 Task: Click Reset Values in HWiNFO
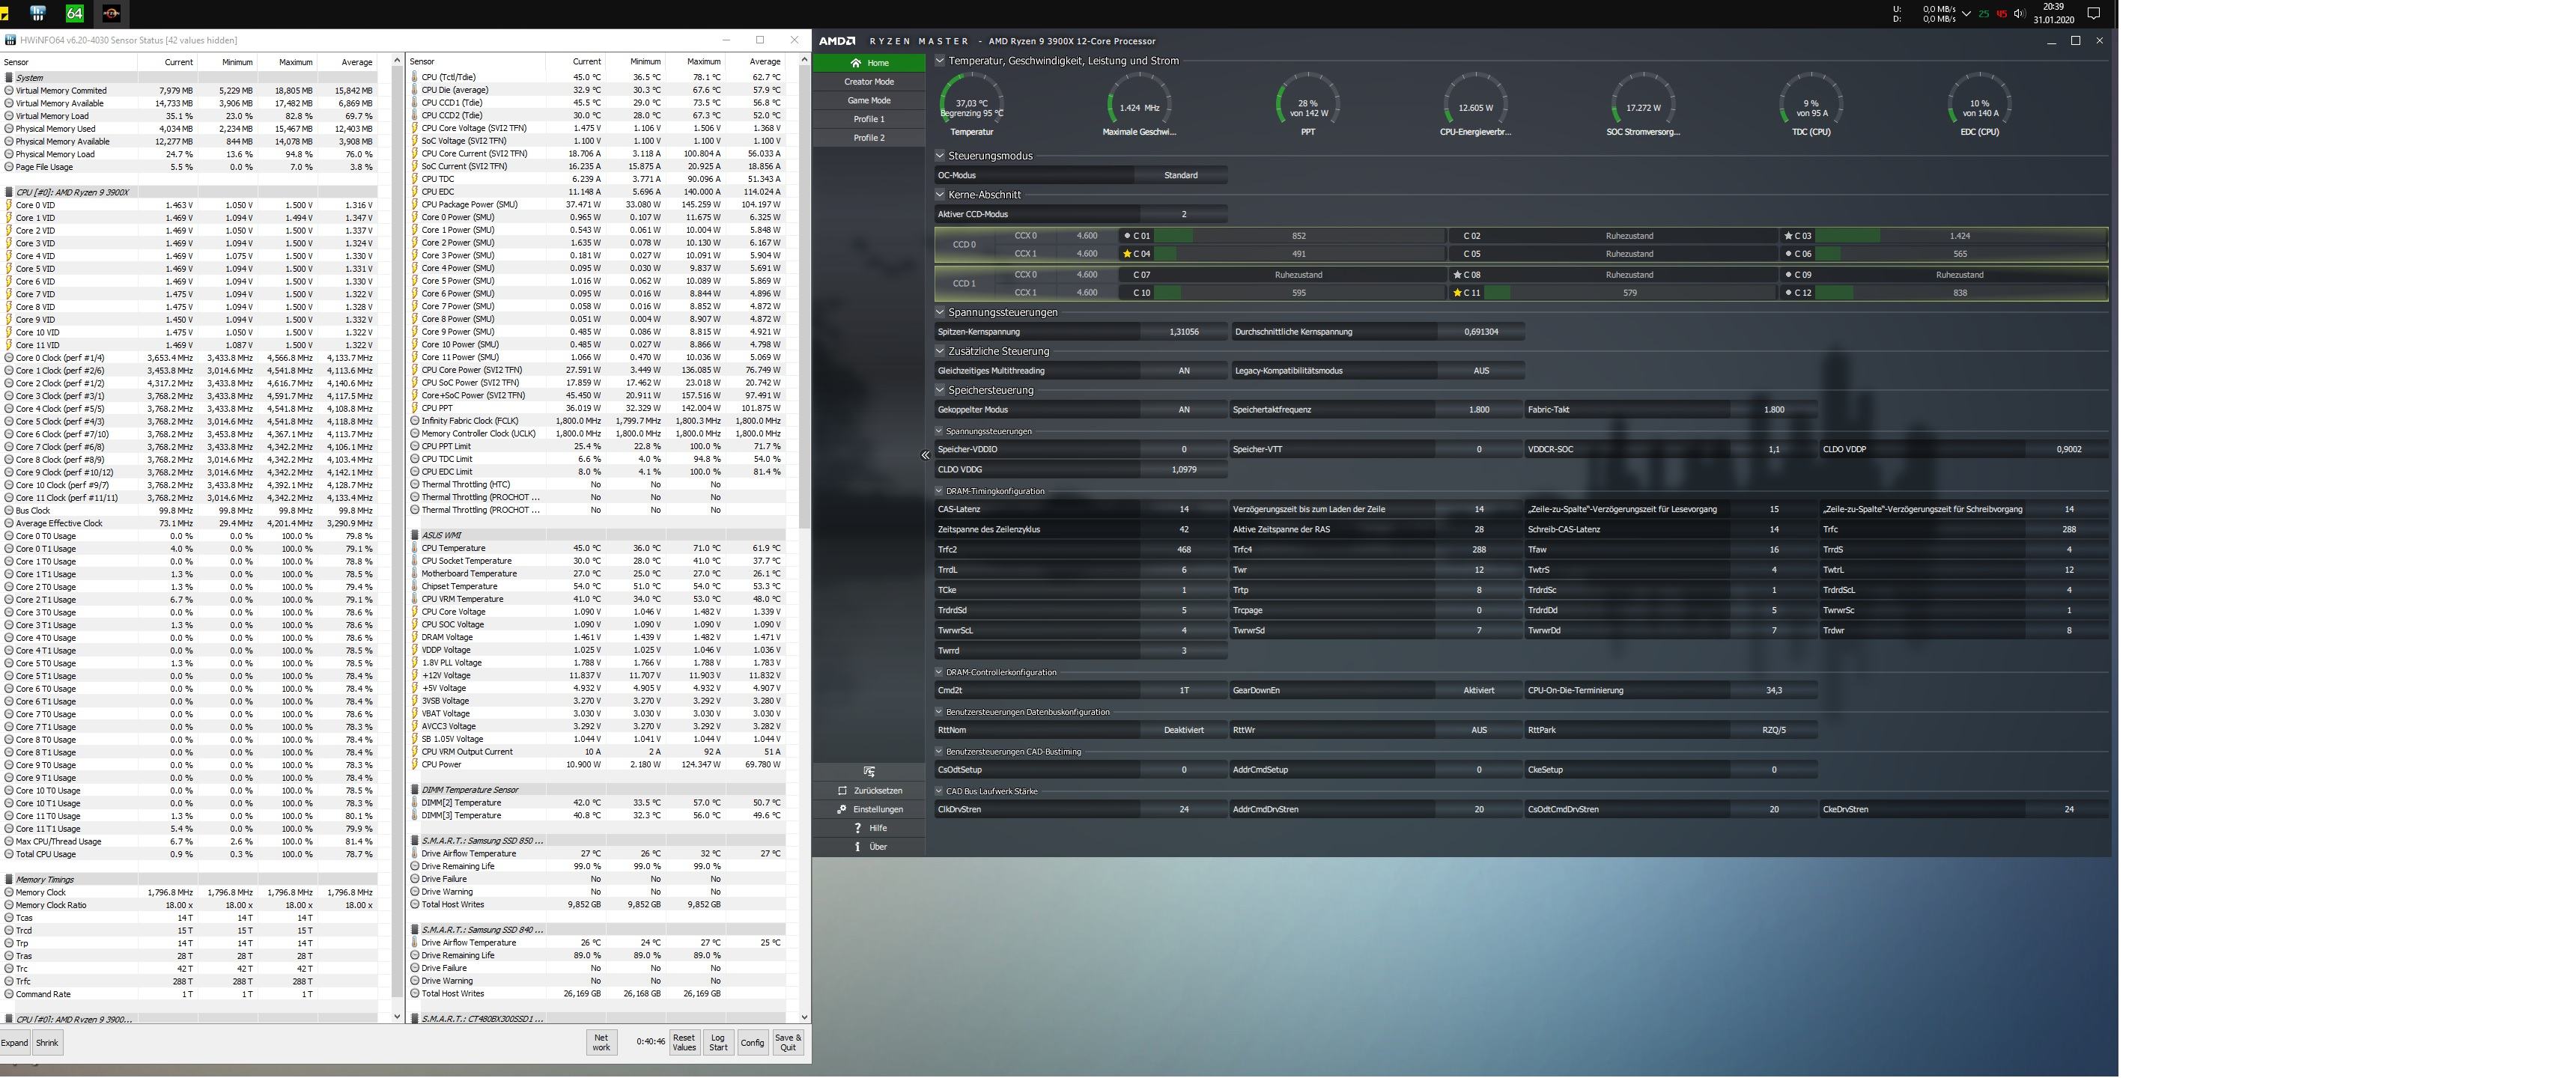coord(684,1042)
